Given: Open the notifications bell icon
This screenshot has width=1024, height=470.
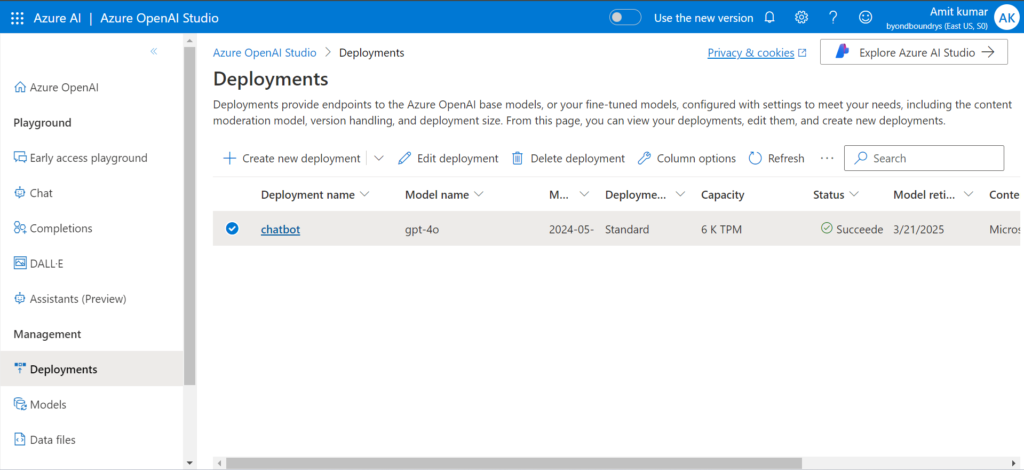Looking at the screenshot, I should [769, 18].
